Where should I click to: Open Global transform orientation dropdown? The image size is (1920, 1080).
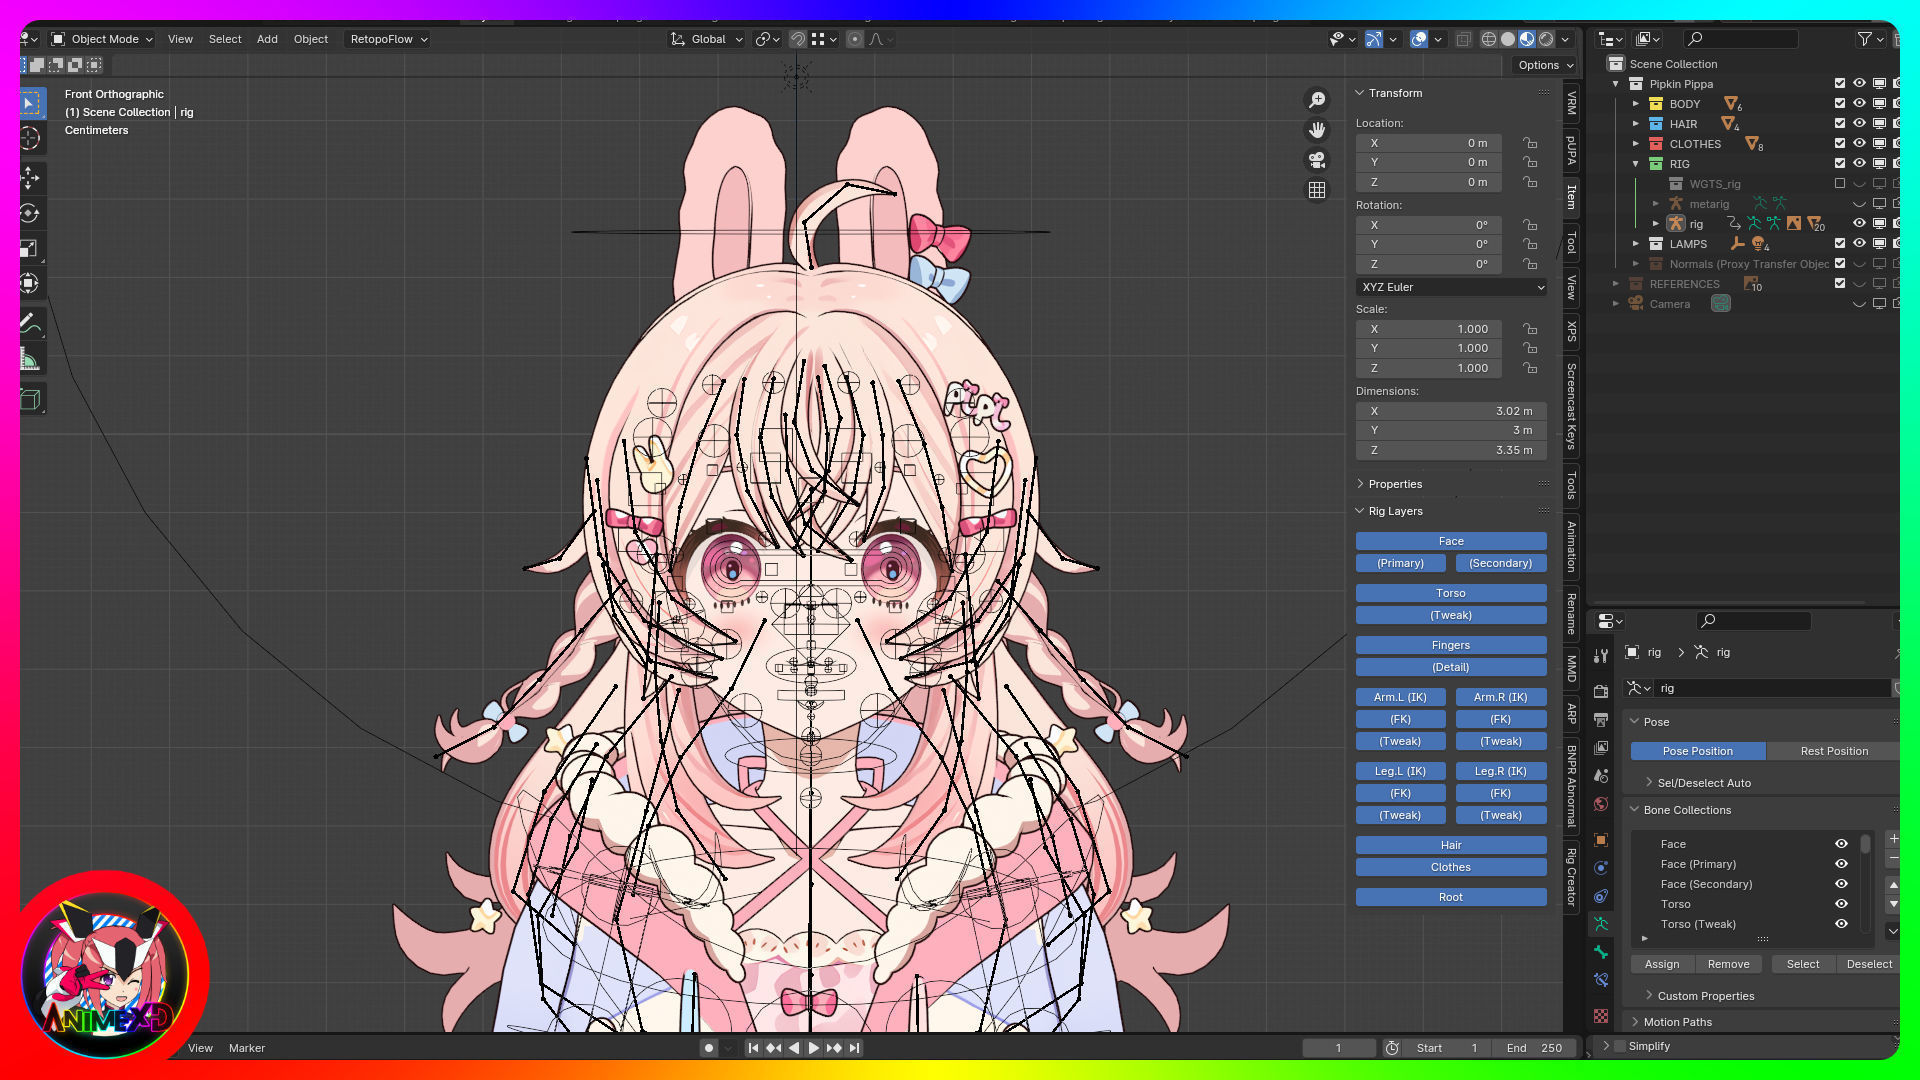707,39
